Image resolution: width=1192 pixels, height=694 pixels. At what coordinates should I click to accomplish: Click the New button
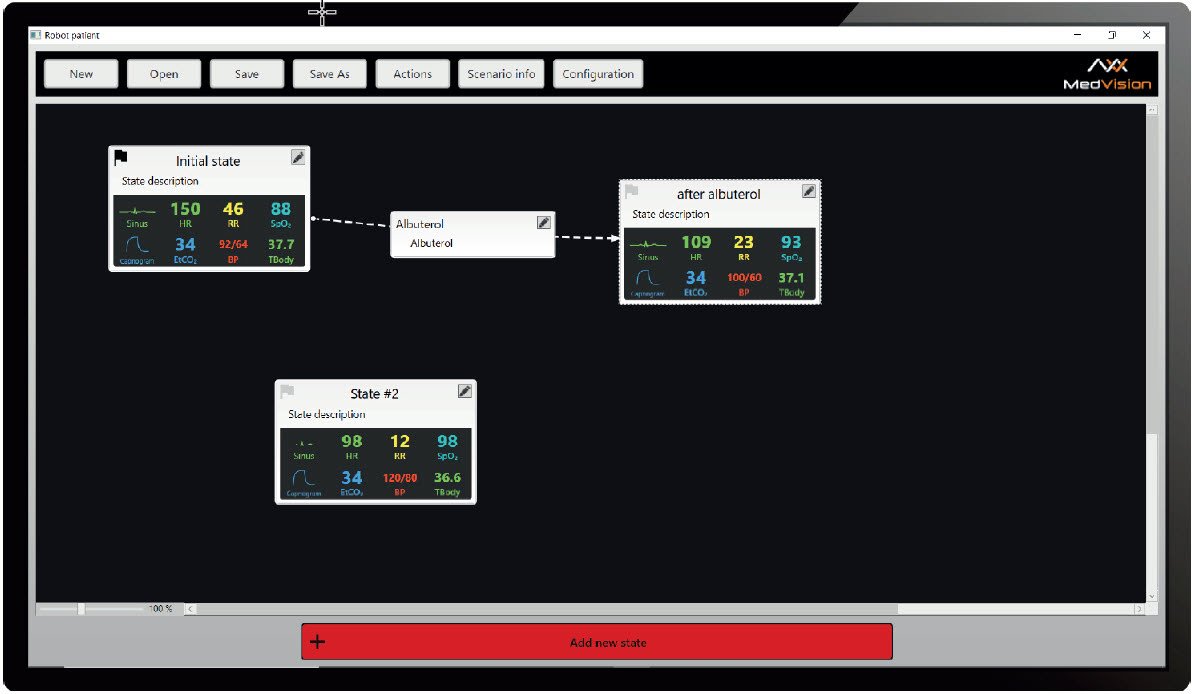[x=81, y=74]
